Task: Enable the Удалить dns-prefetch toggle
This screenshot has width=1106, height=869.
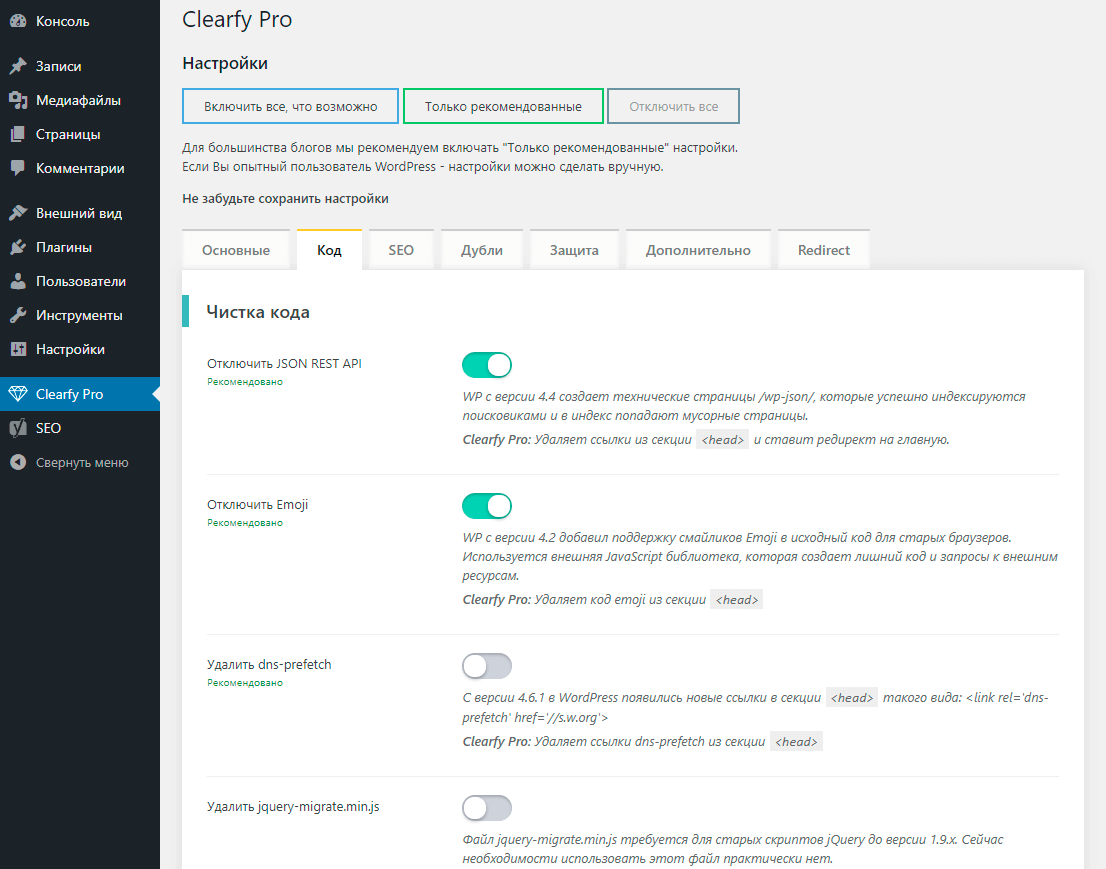Action: pyautogui.click(x=487, y=666)
